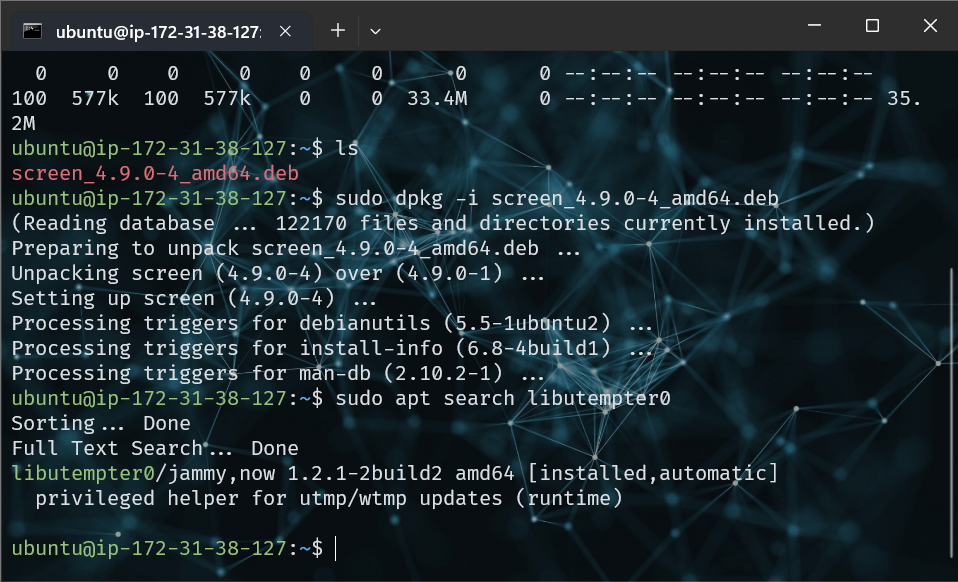Close the terminal window
The image size is (958, 582).
[929, 26]
